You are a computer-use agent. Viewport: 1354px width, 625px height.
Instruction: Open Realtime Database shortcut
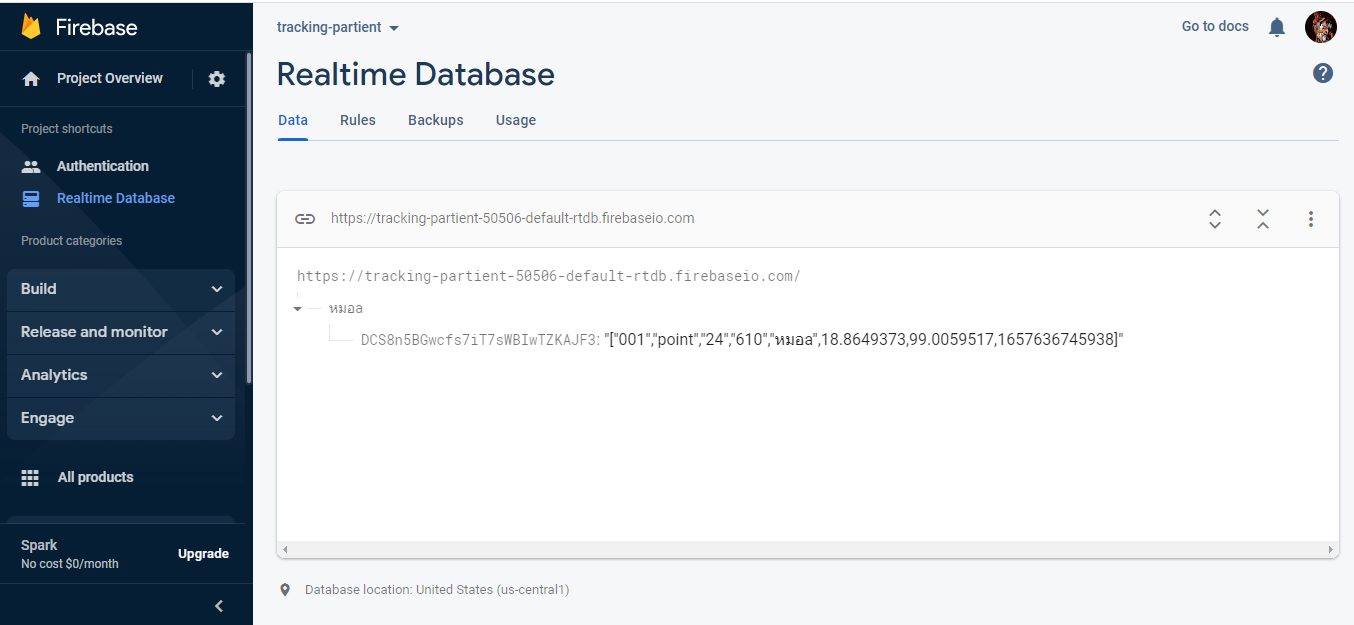tap(116, 198)
